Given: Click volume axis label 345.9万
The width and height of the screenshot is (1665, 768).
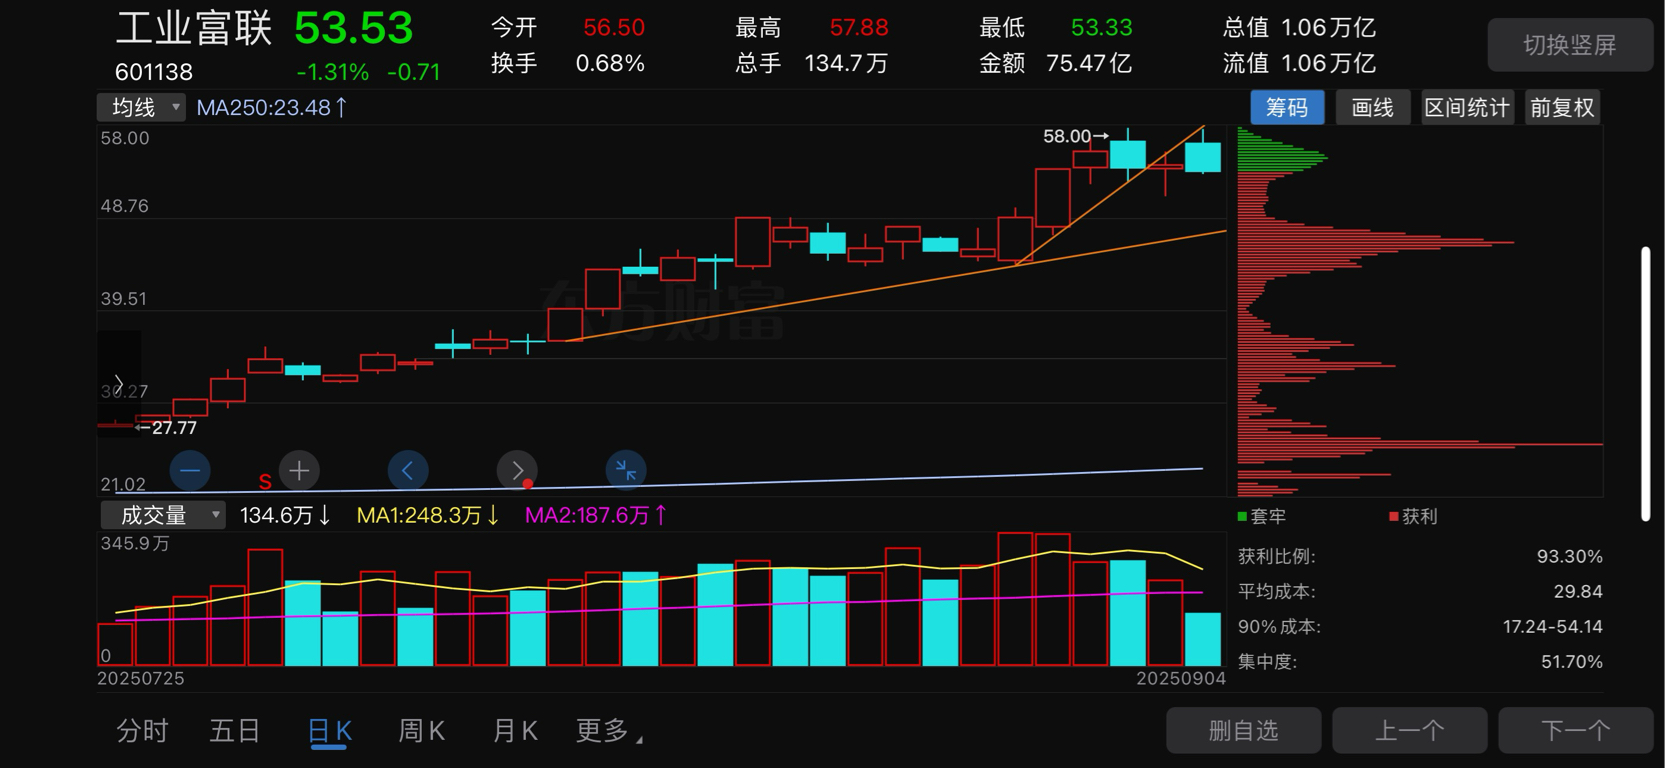Looking at the screenshot, I should click(x=135, y=544).
